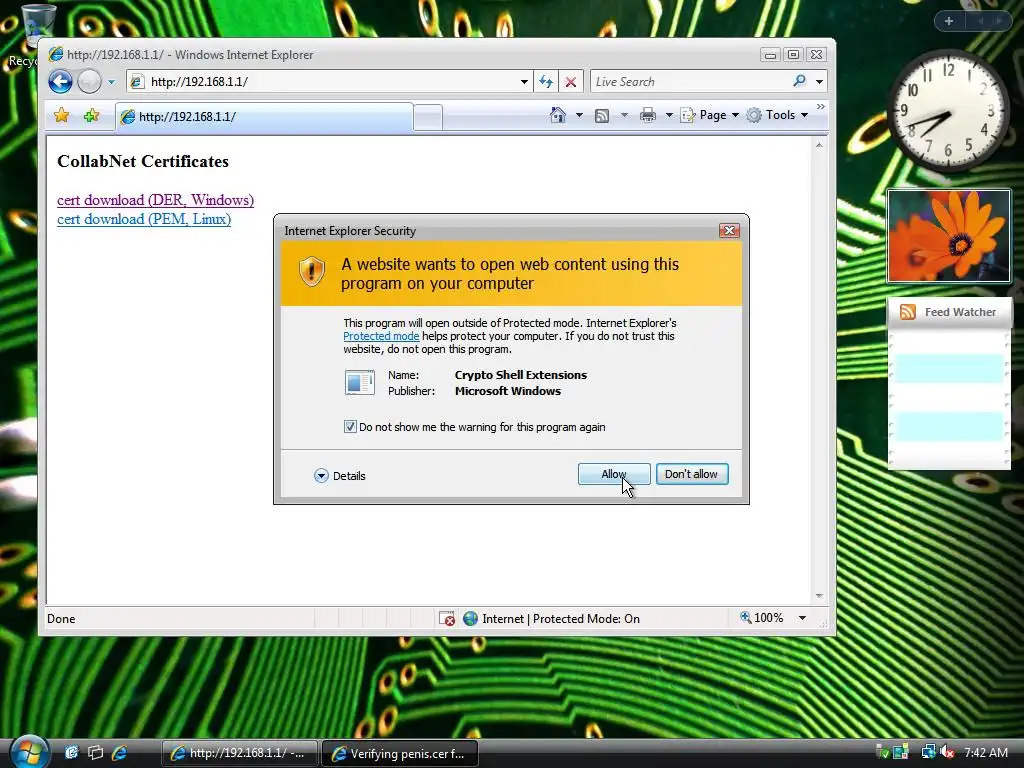Click the sidebar clock gadget

pyautogui.click(x=949, y=112)
